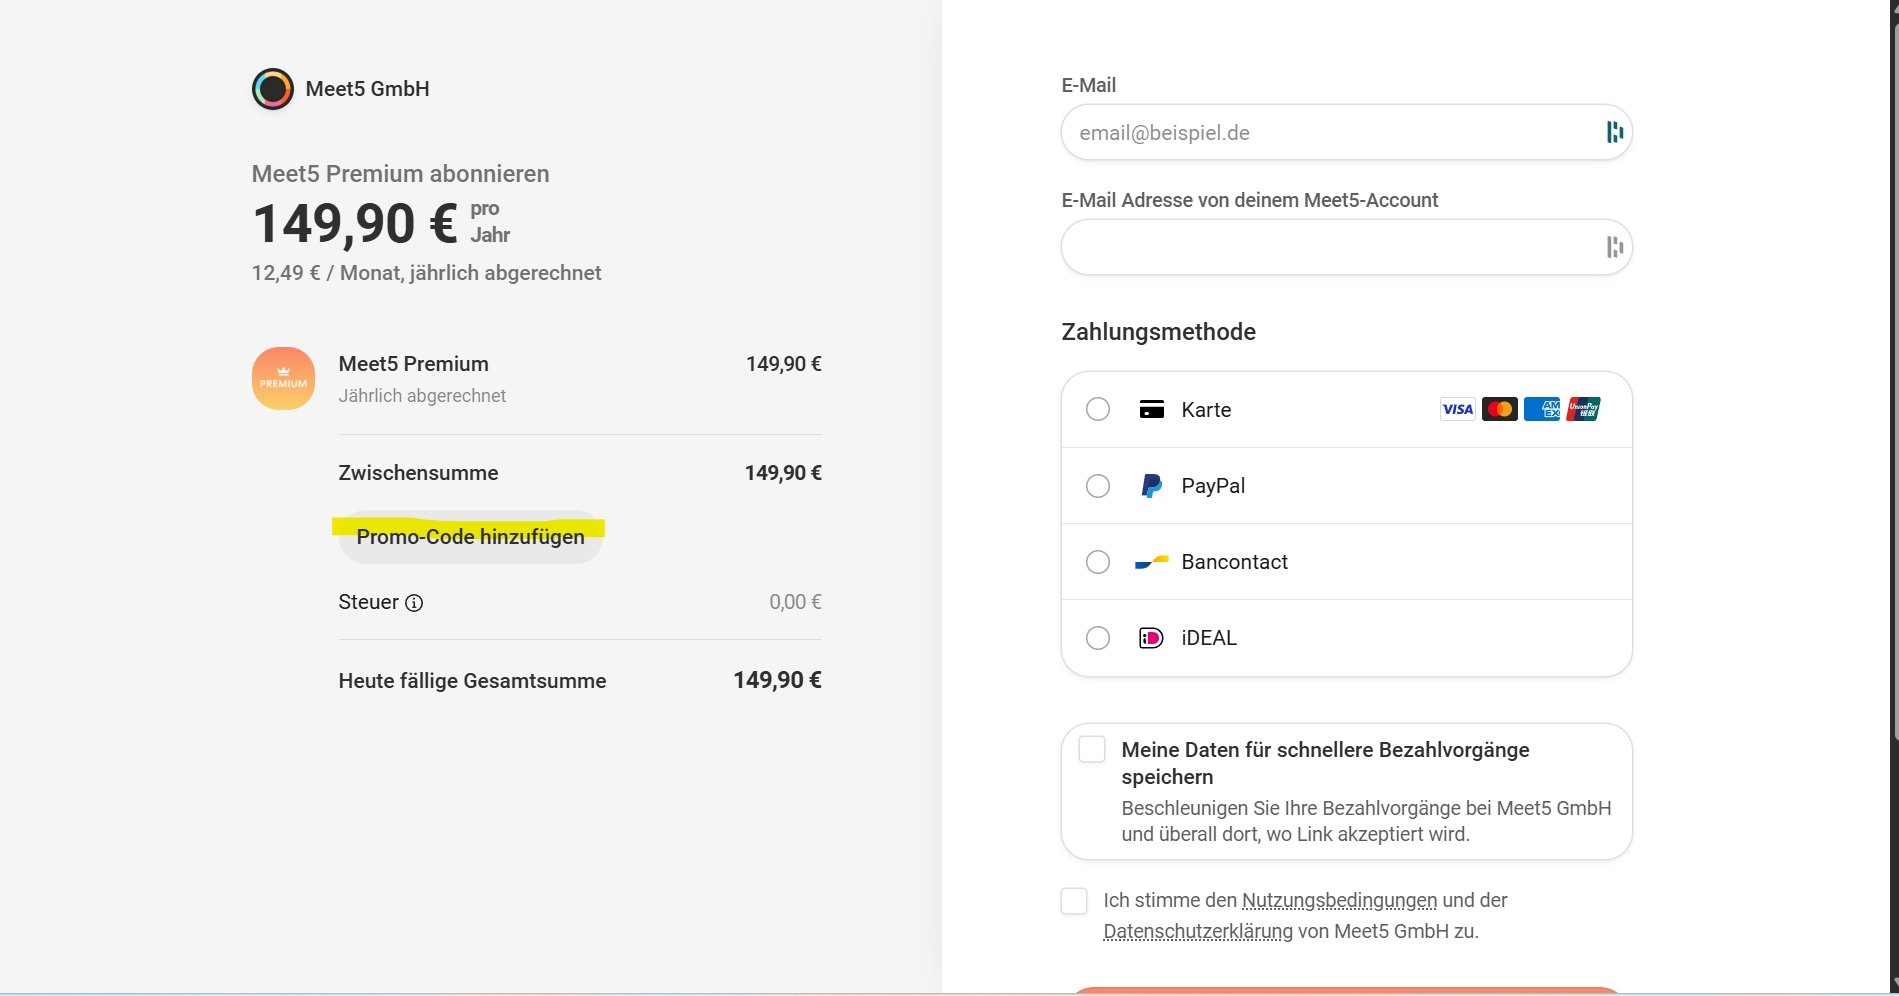Image resolution: width=1899 pixels, height=996 pixels.
Task: Accept the Nutzungsbedingungen agreement checkbox
Action: 1074,901
